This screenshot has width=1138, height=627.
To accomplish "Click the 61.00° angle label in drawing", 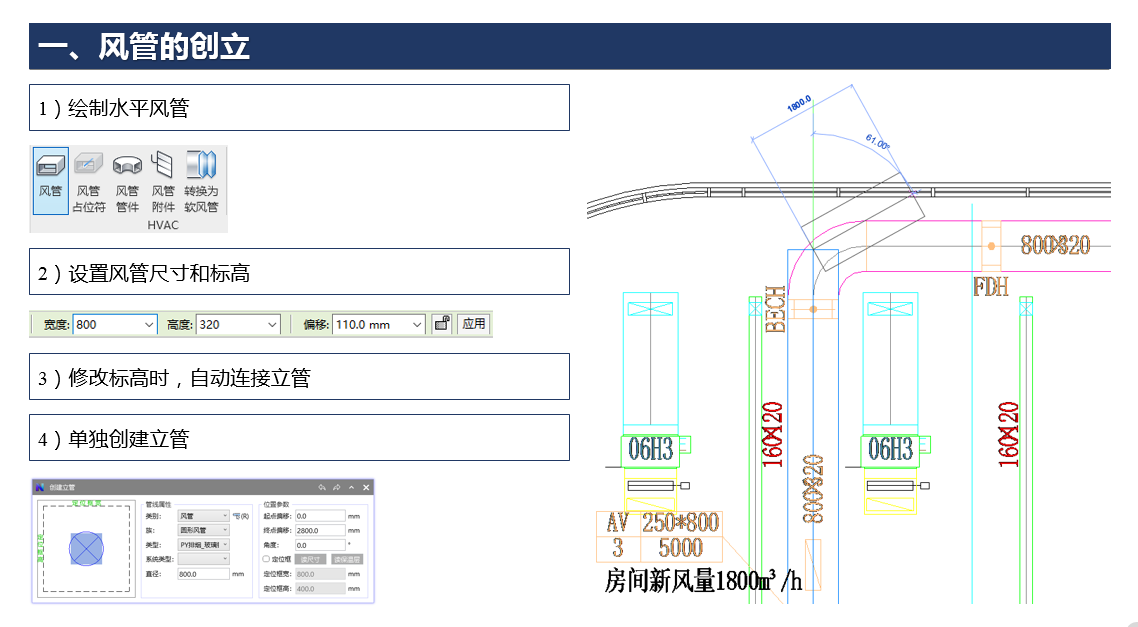I will point(877,142).
